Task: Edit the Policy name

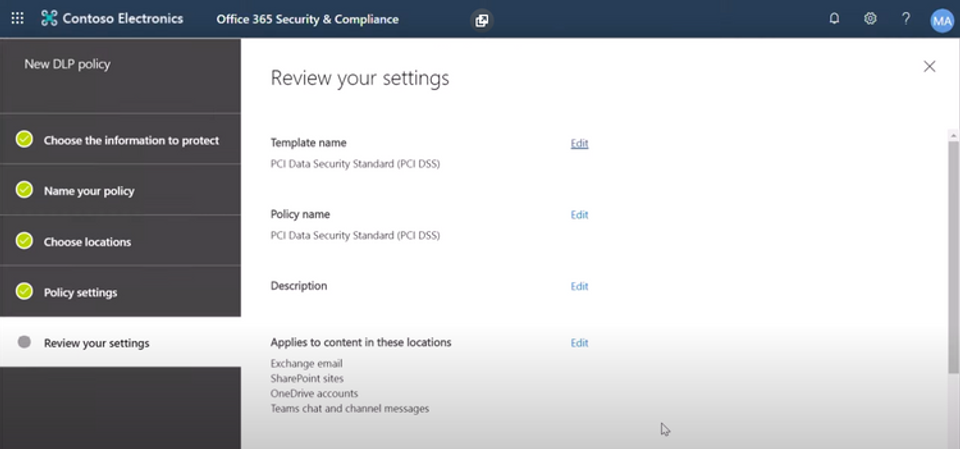Action: click(x=579, y=215)
